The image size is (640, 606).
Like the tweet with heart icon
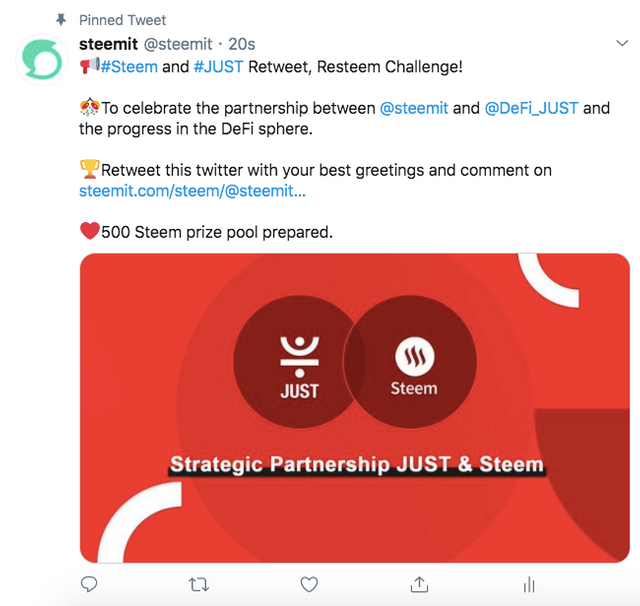(309, 584)
